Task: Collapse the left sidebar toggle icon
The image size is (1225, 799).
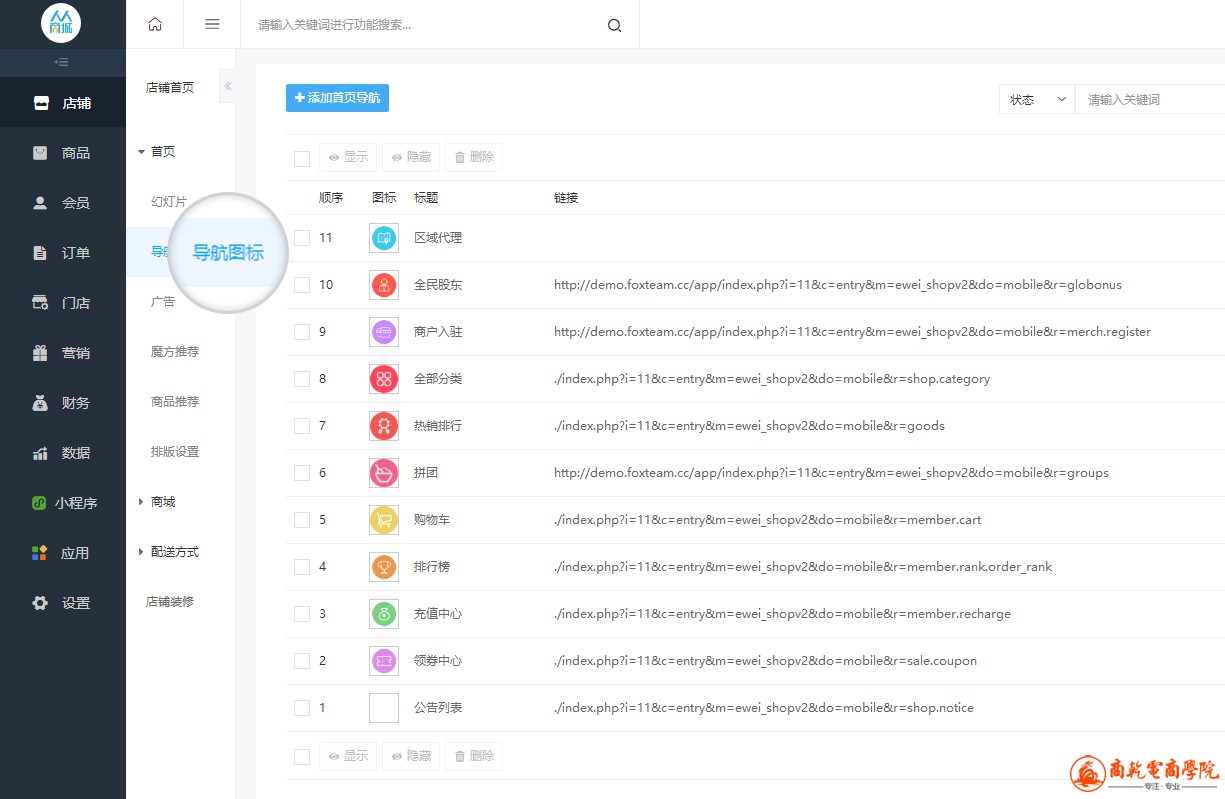Action: click(x=62, y=62)
